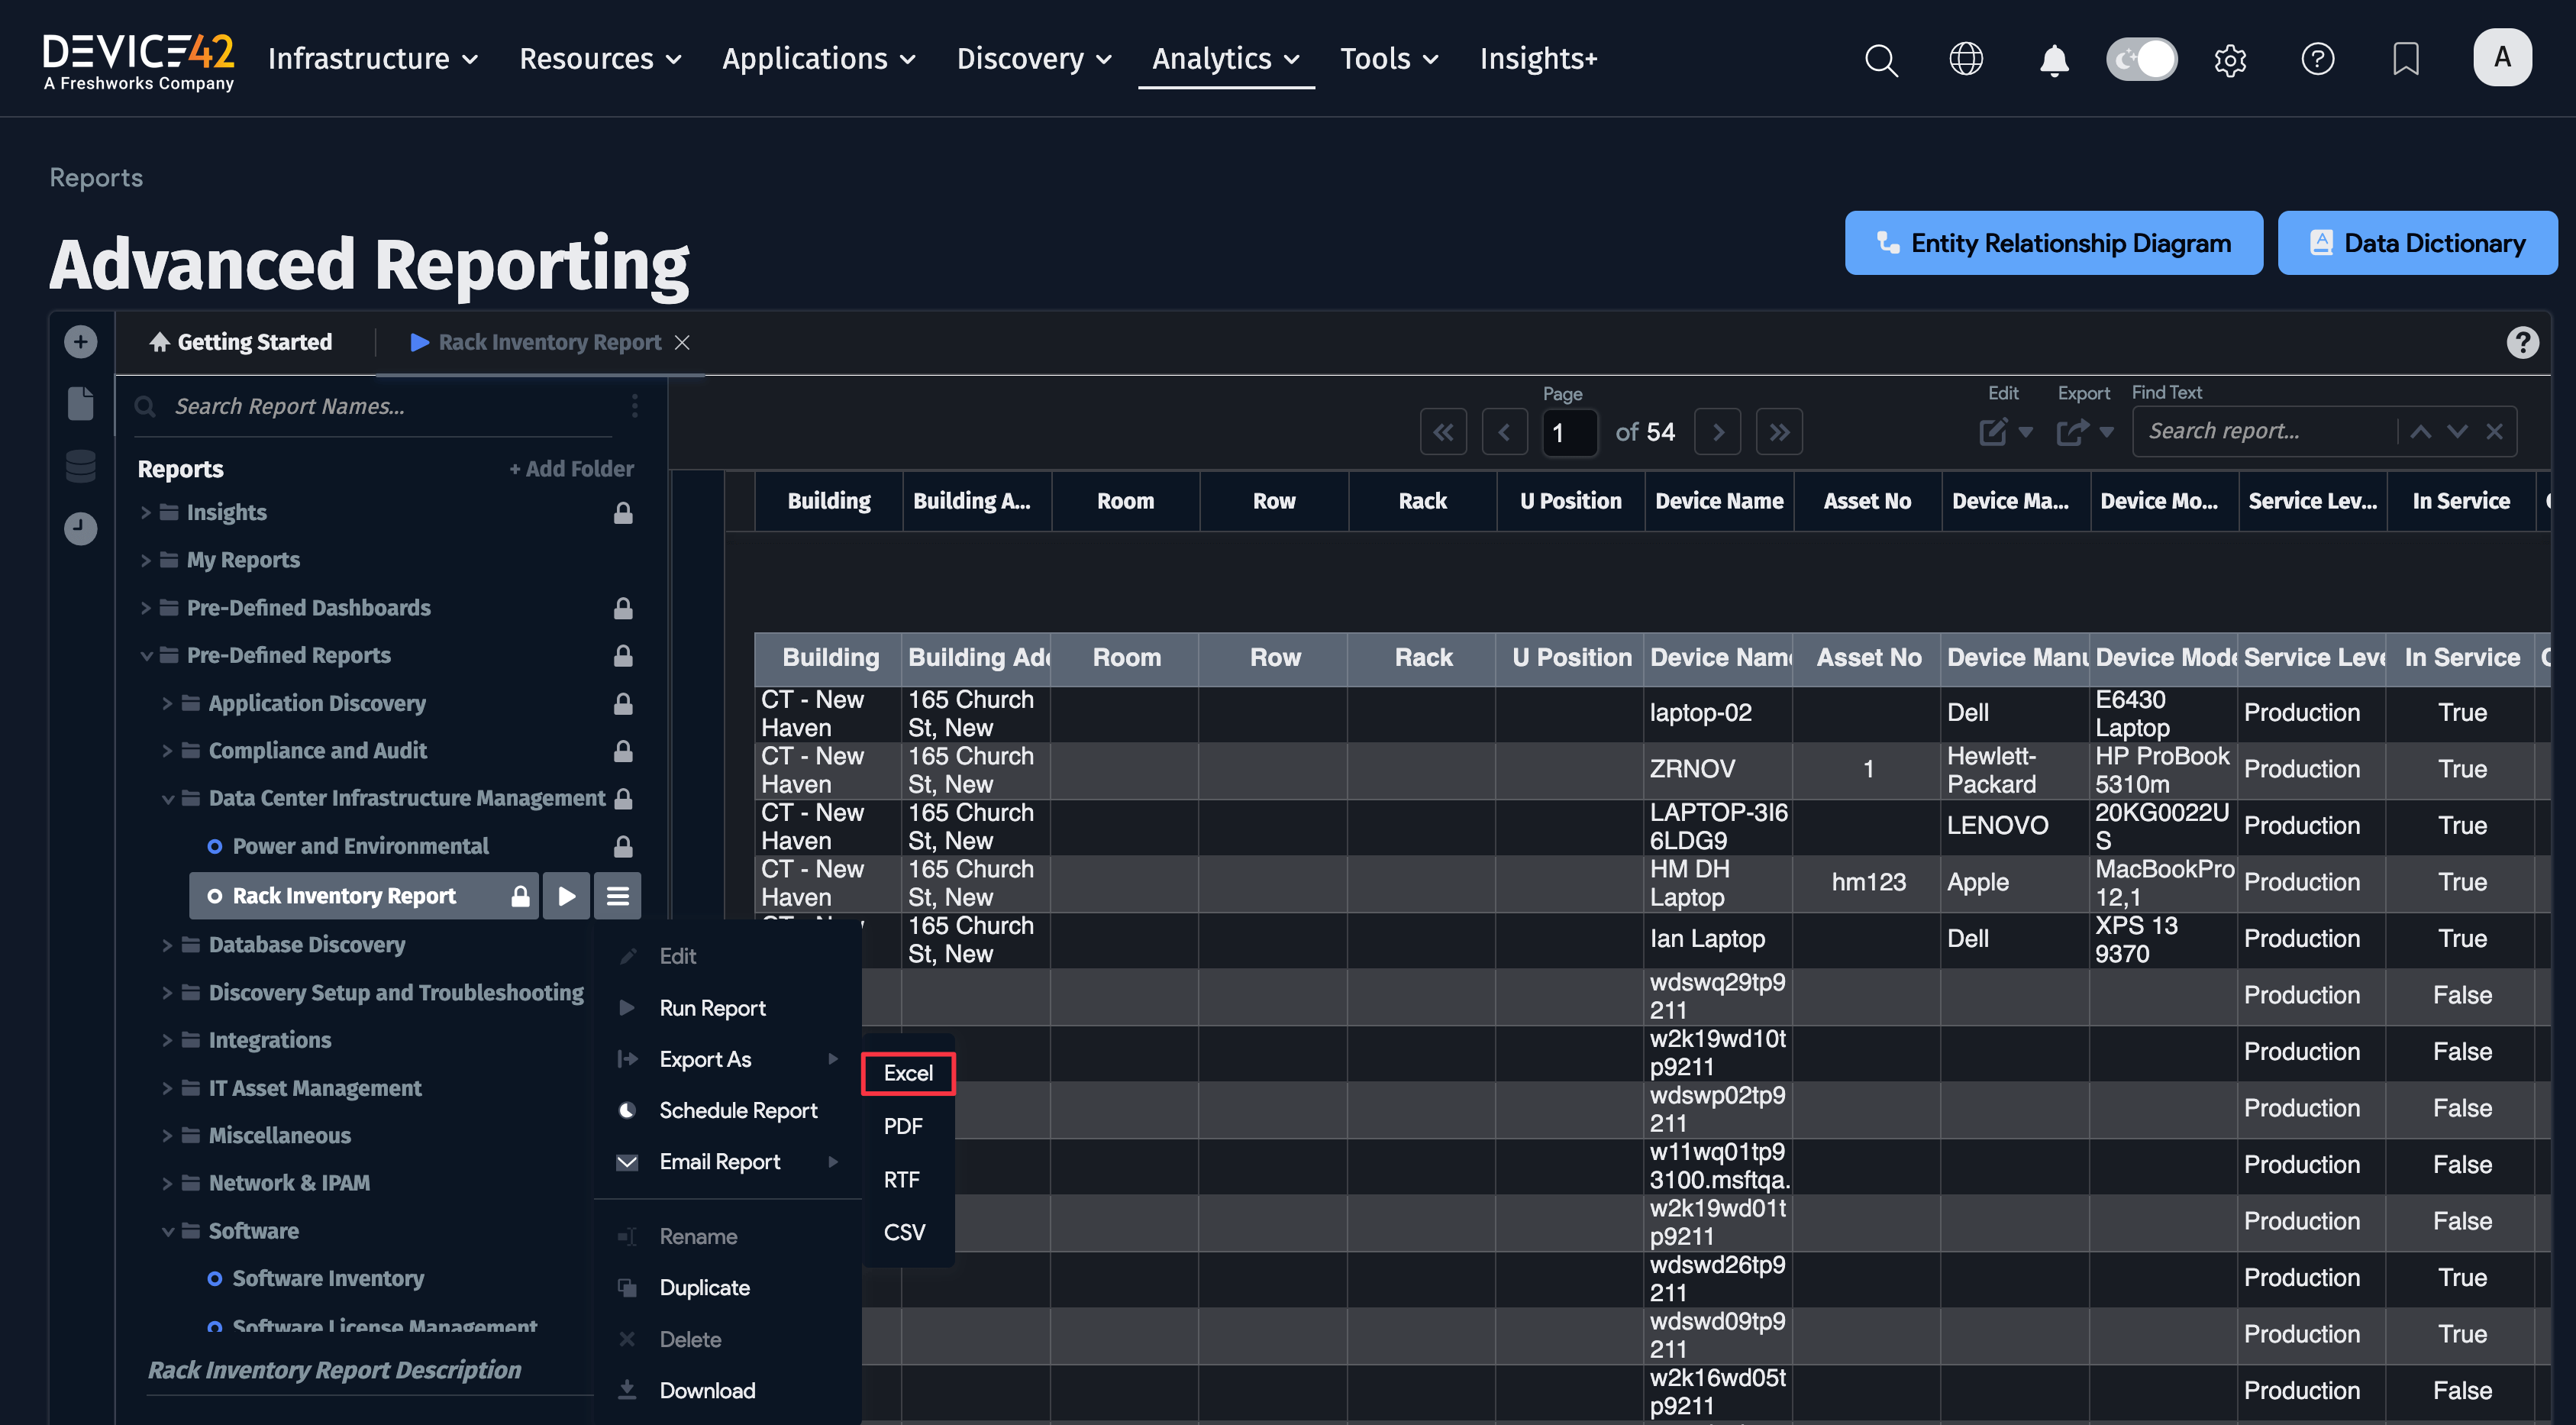Collapse Data Center Infrastructure Management folder
2576x1425 pixels.
(167, 799)
